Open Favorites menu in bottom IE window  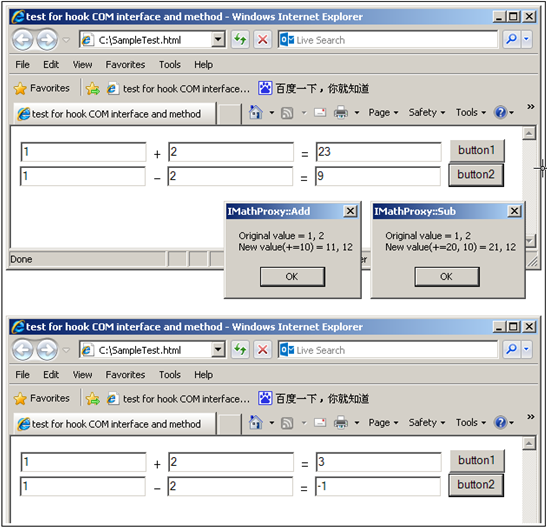coord(125,375)
